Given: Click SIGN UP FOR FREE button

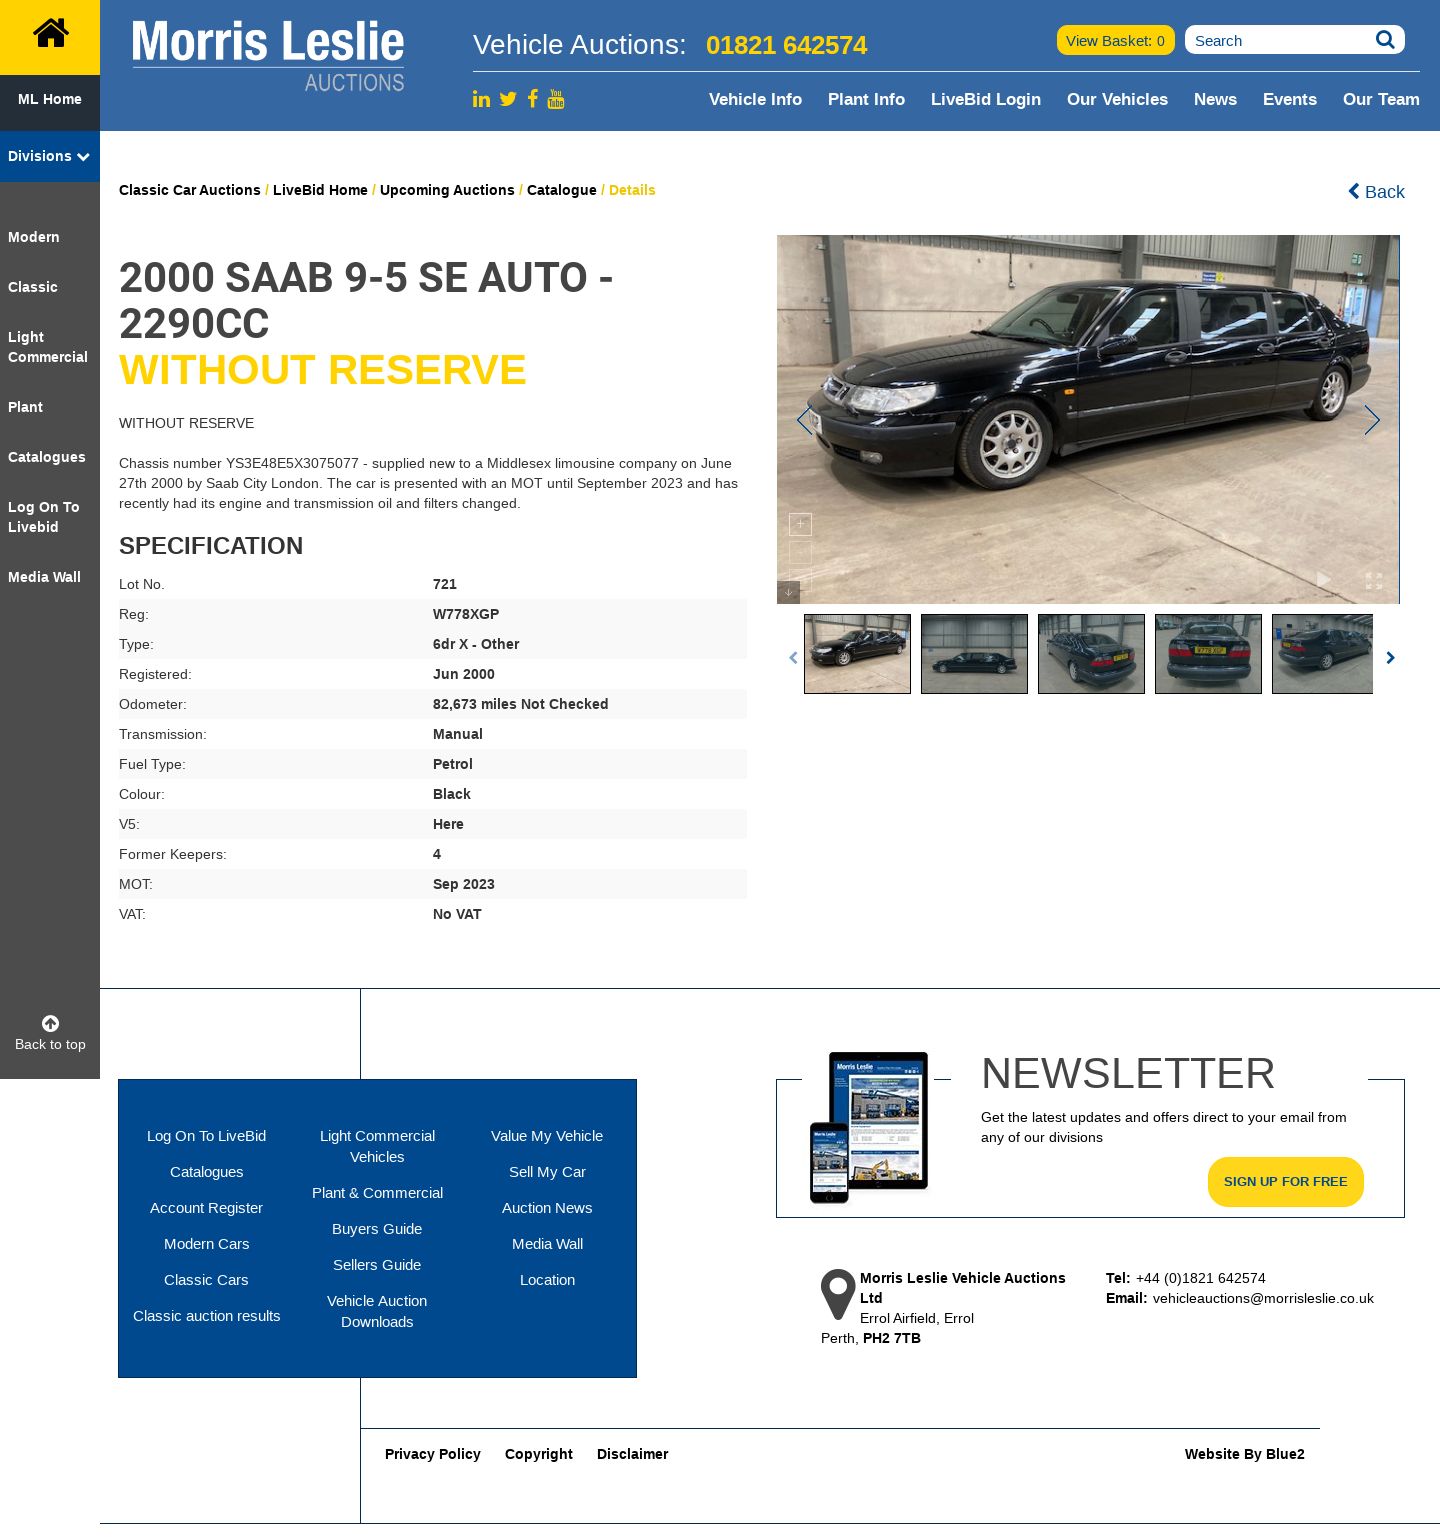Looking at the screenshot, I should (x=1286, y=1182).
